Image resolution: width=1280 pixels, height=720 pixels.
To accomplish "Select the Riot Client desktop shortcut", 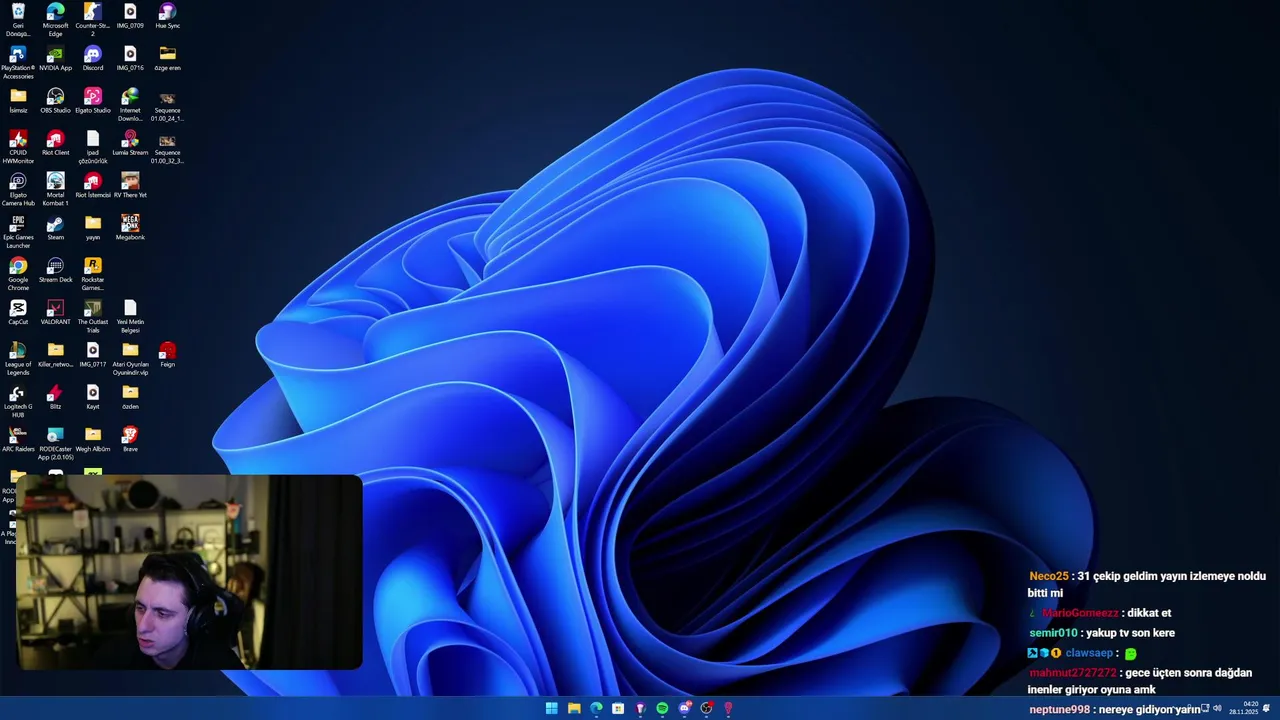I will tap(55, 143).
